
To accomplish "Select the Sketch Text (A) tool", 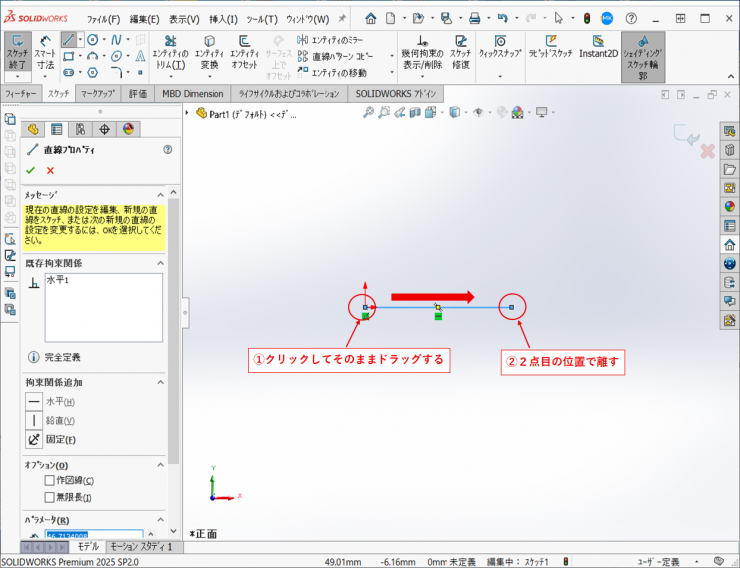I will pyautogui.click(x=140, y=56).
